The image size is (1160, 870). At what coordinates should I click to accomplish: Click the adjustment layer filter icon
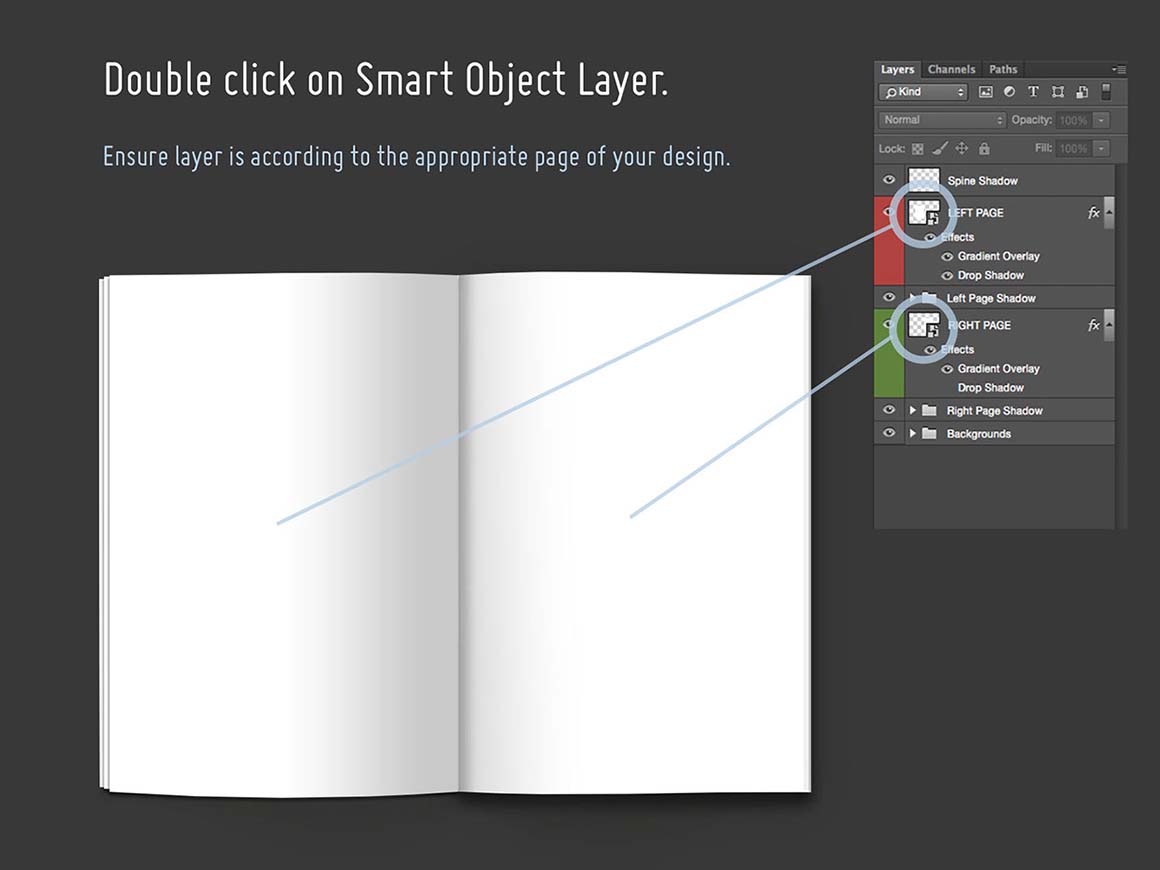[x=1009, y=92]
